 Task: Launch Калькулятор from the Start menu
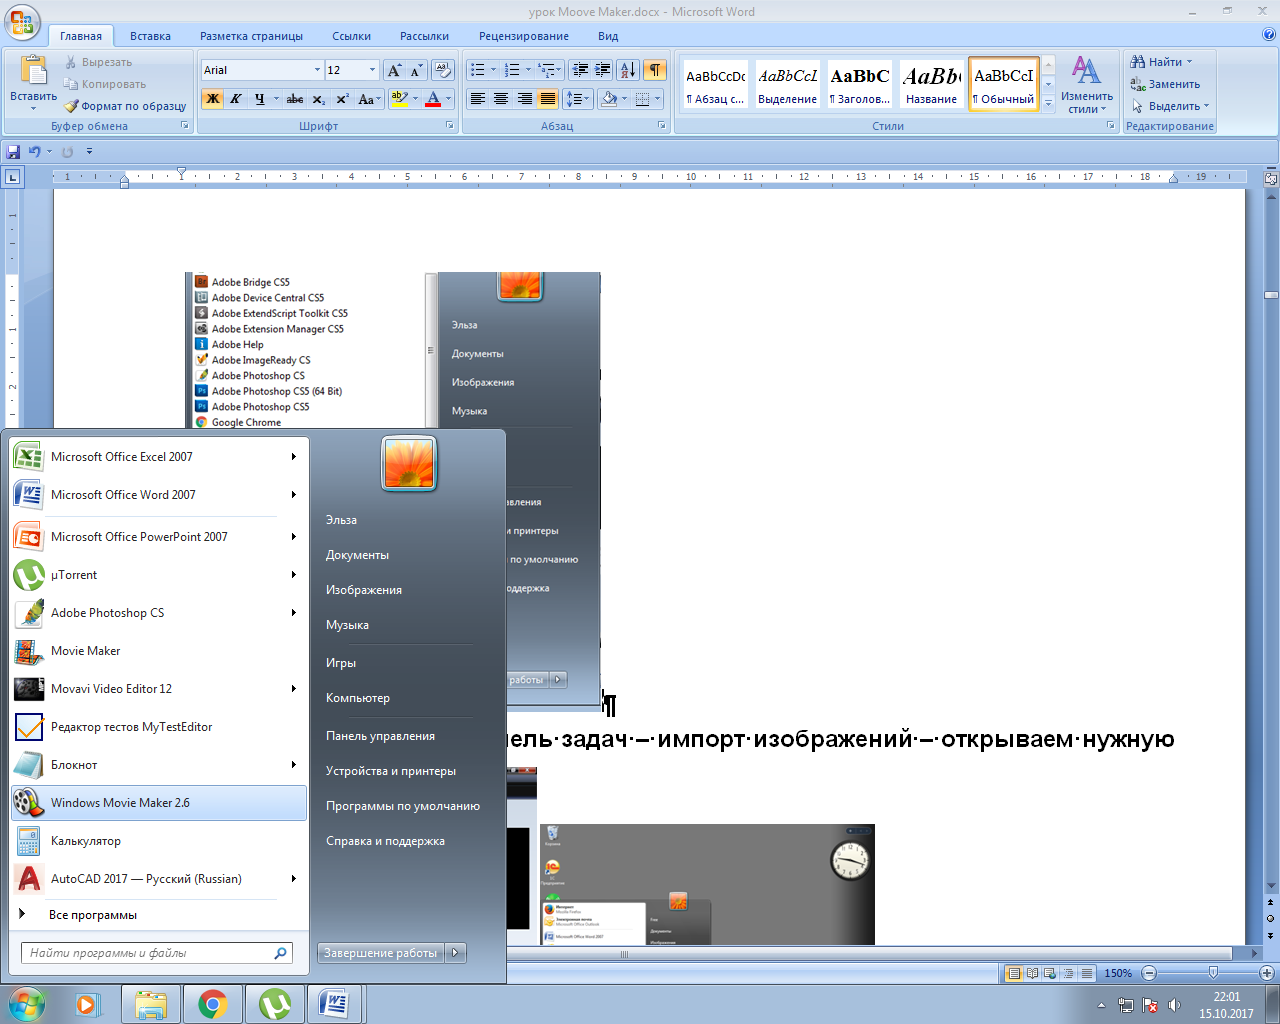coord(159,841)
